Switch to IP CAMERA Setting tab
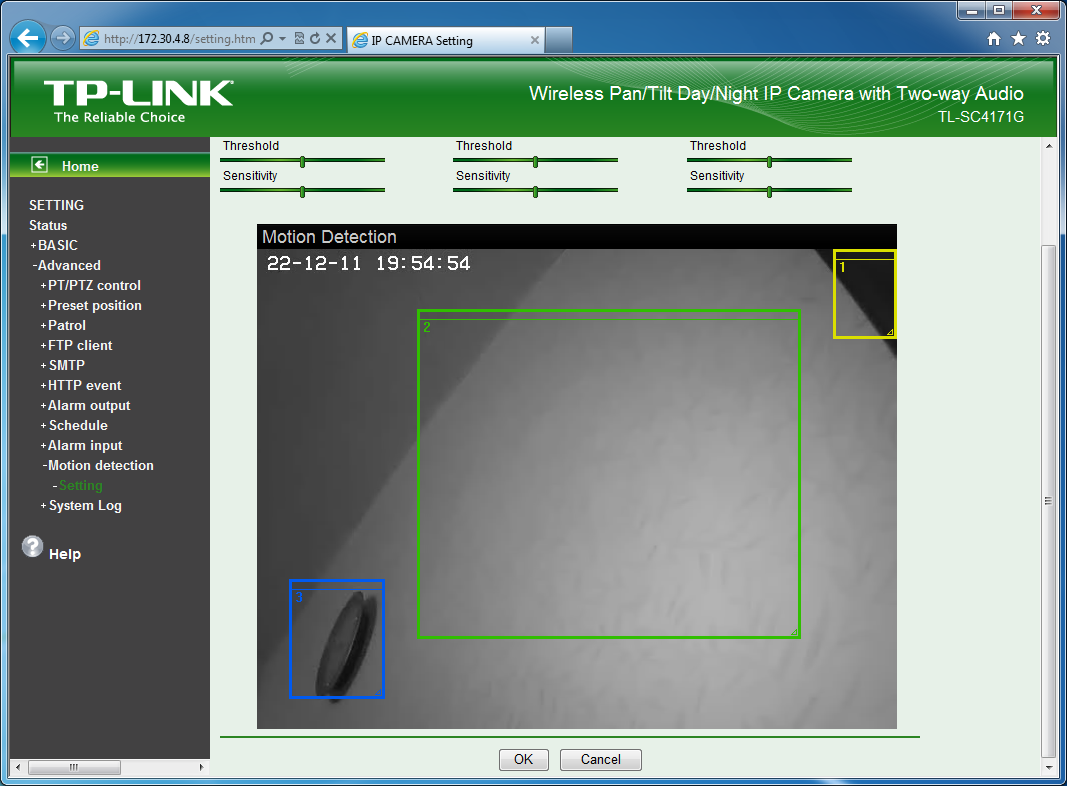 click(446, 40)
